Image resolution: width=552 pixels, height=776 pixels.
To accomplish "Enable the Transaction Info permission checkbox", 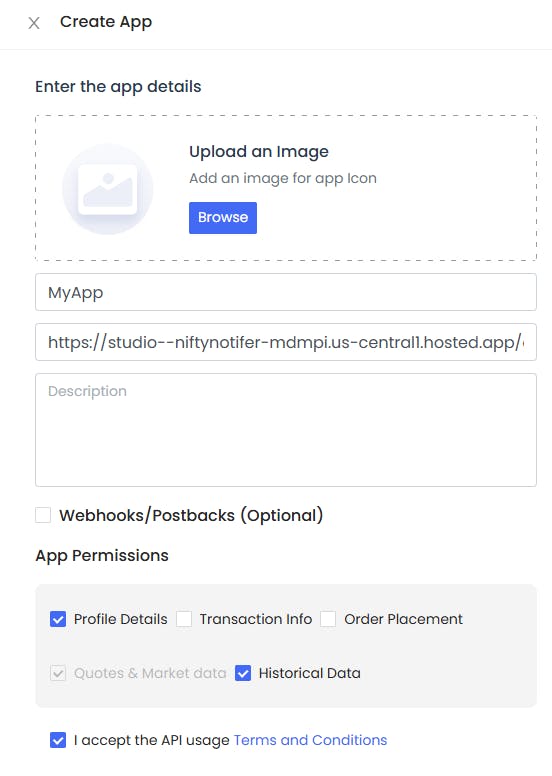I will click(x=184, y=619).
